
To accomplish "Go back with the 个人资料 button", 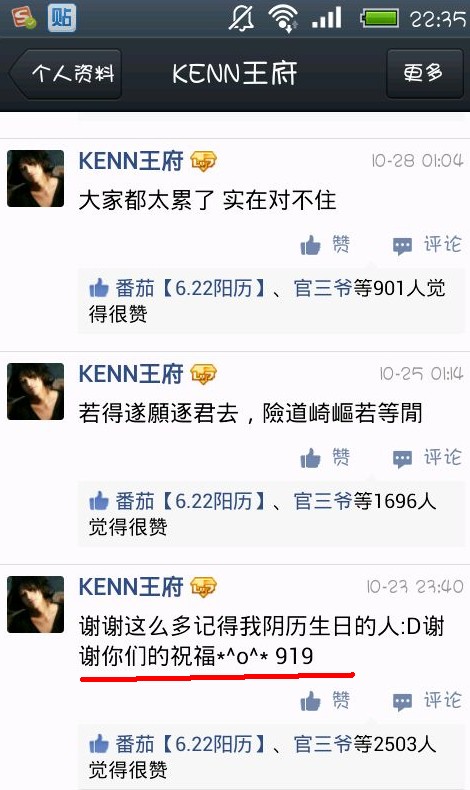I will [65, 74].
